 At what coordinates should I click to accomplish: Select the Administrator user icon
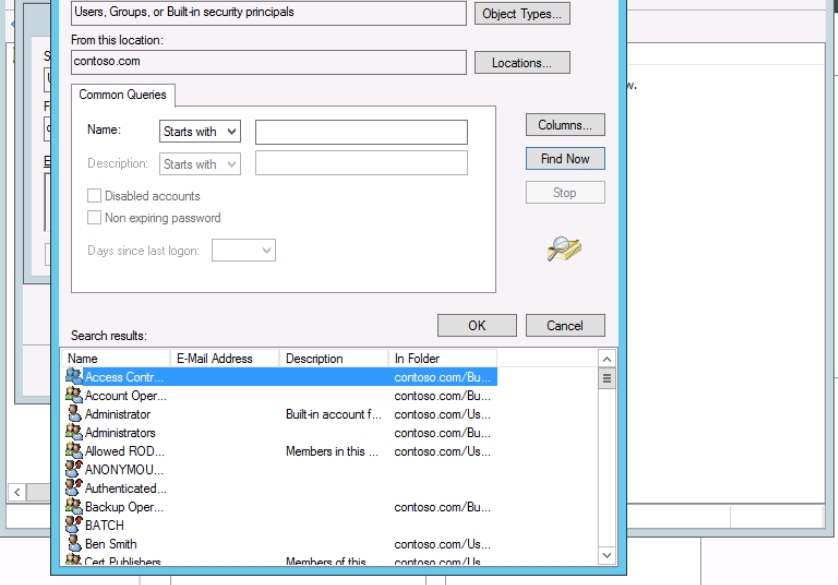pyautogui.click(x=74, y=414)
